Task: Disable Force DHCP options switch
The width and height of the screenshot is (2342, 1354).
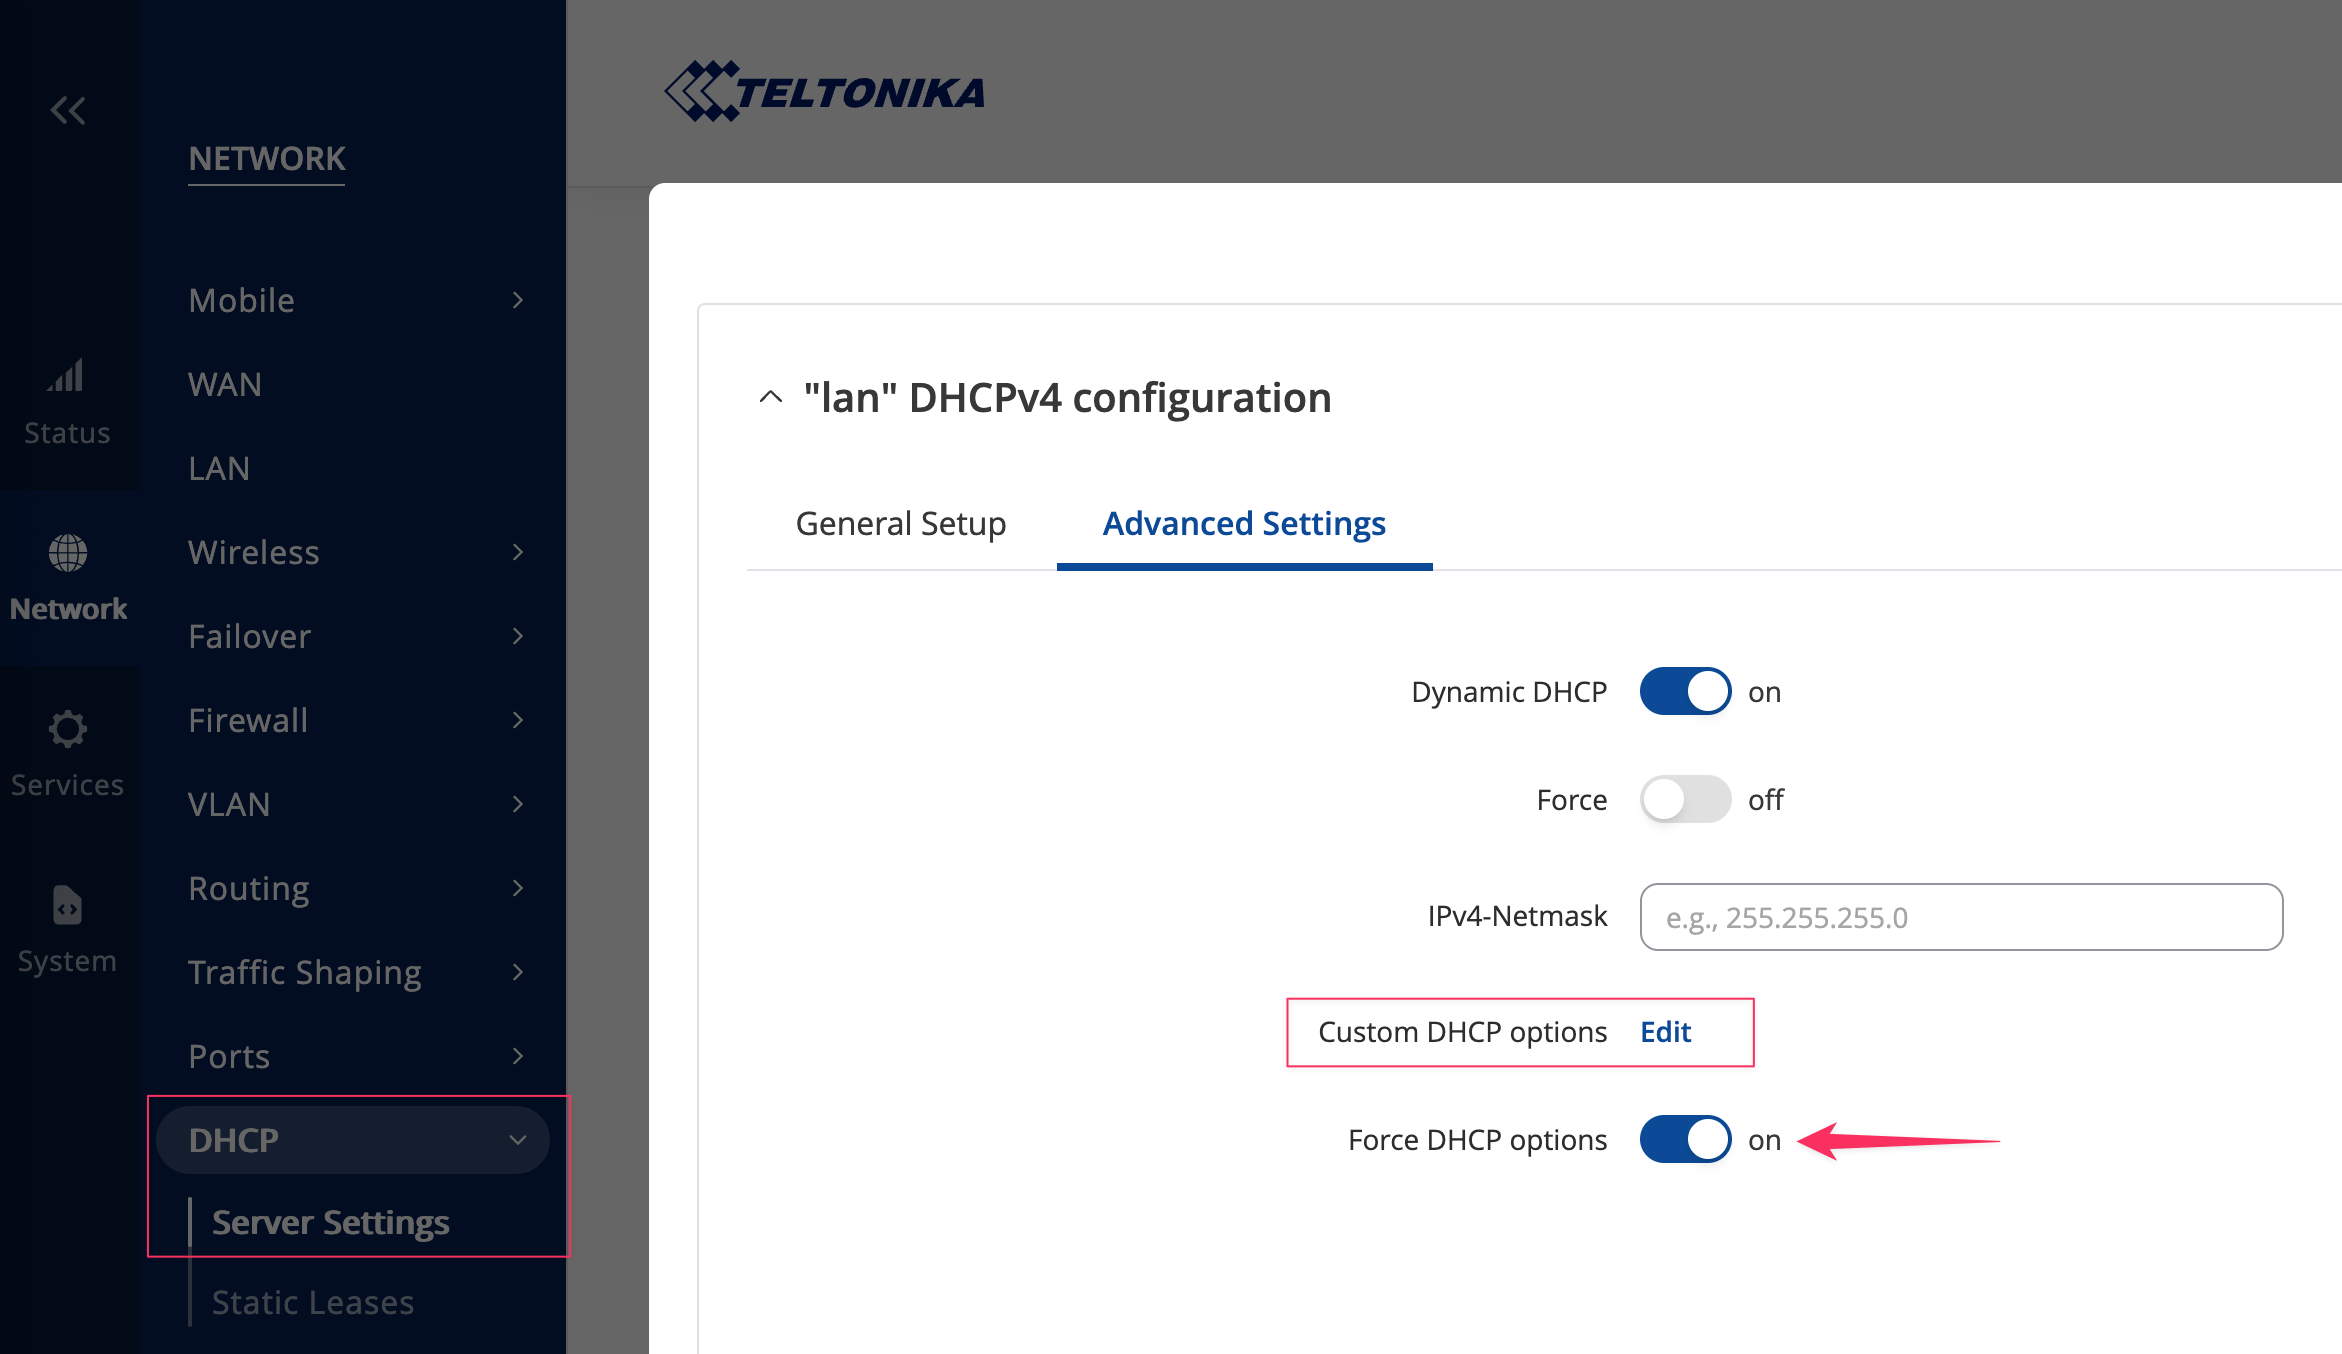Action: [1685, 1140]
